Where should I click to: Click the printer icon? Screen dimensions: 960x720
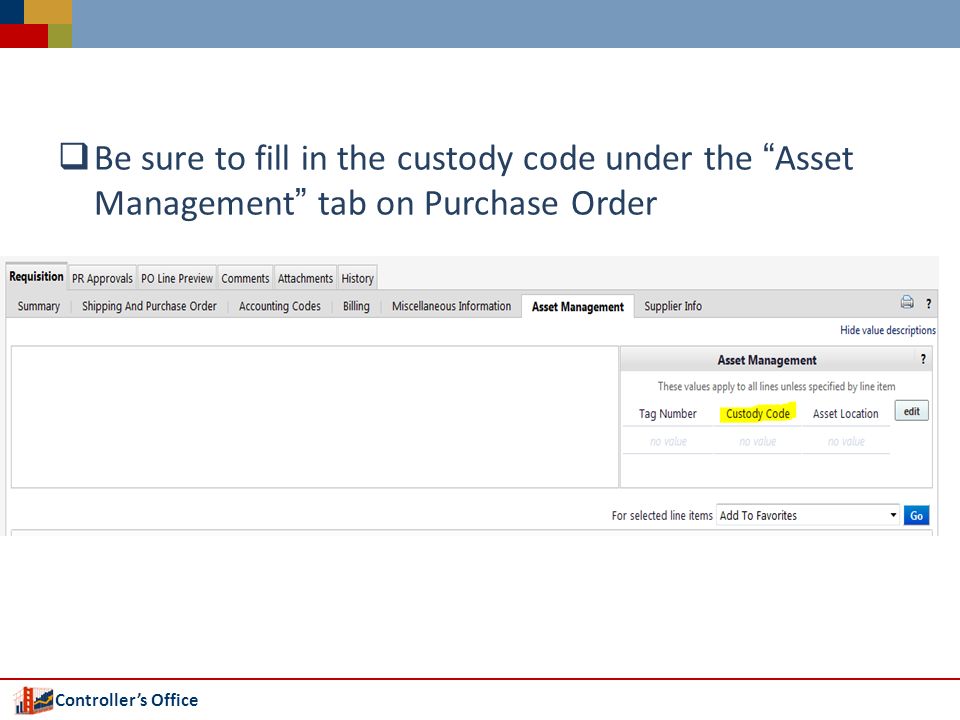tap(907, 302)
